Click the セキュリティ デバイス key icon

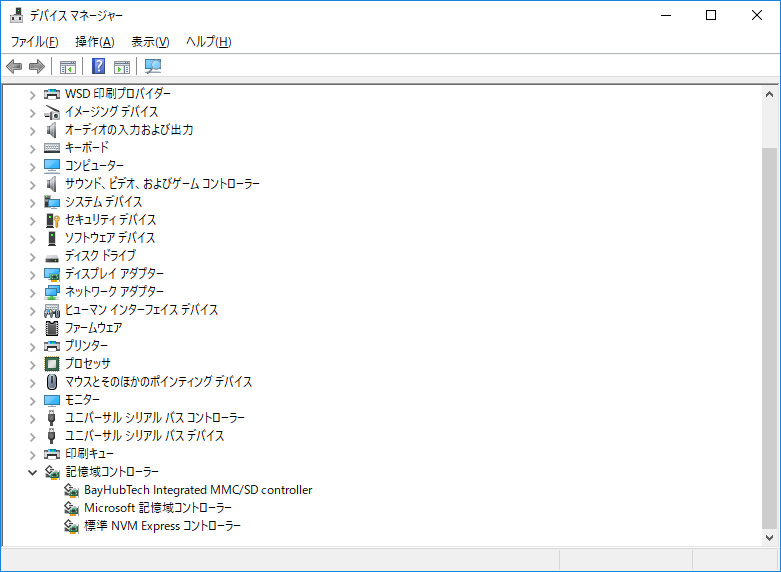tap(52, 220)
